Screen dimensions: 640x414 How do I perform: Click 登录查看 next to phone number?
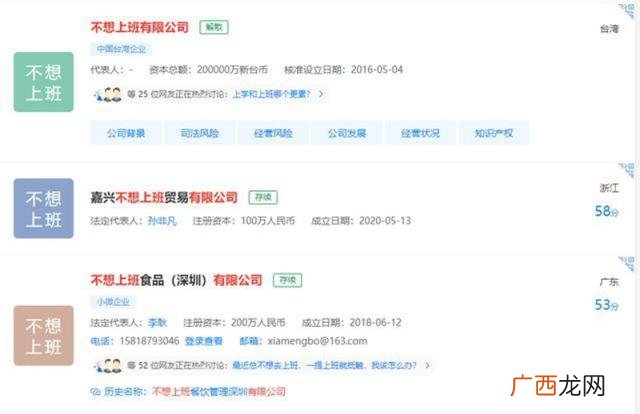coord(204,341)
